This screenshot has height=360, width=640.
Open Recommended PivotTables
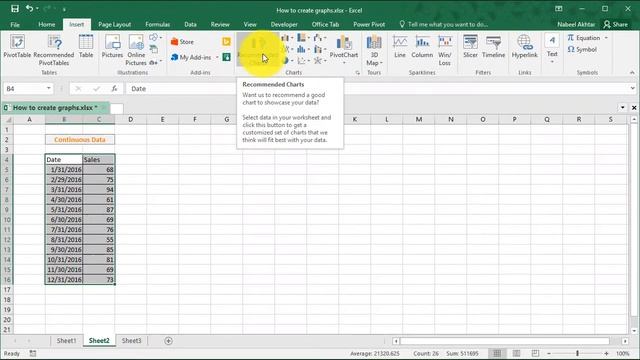[x=54, y=50]
